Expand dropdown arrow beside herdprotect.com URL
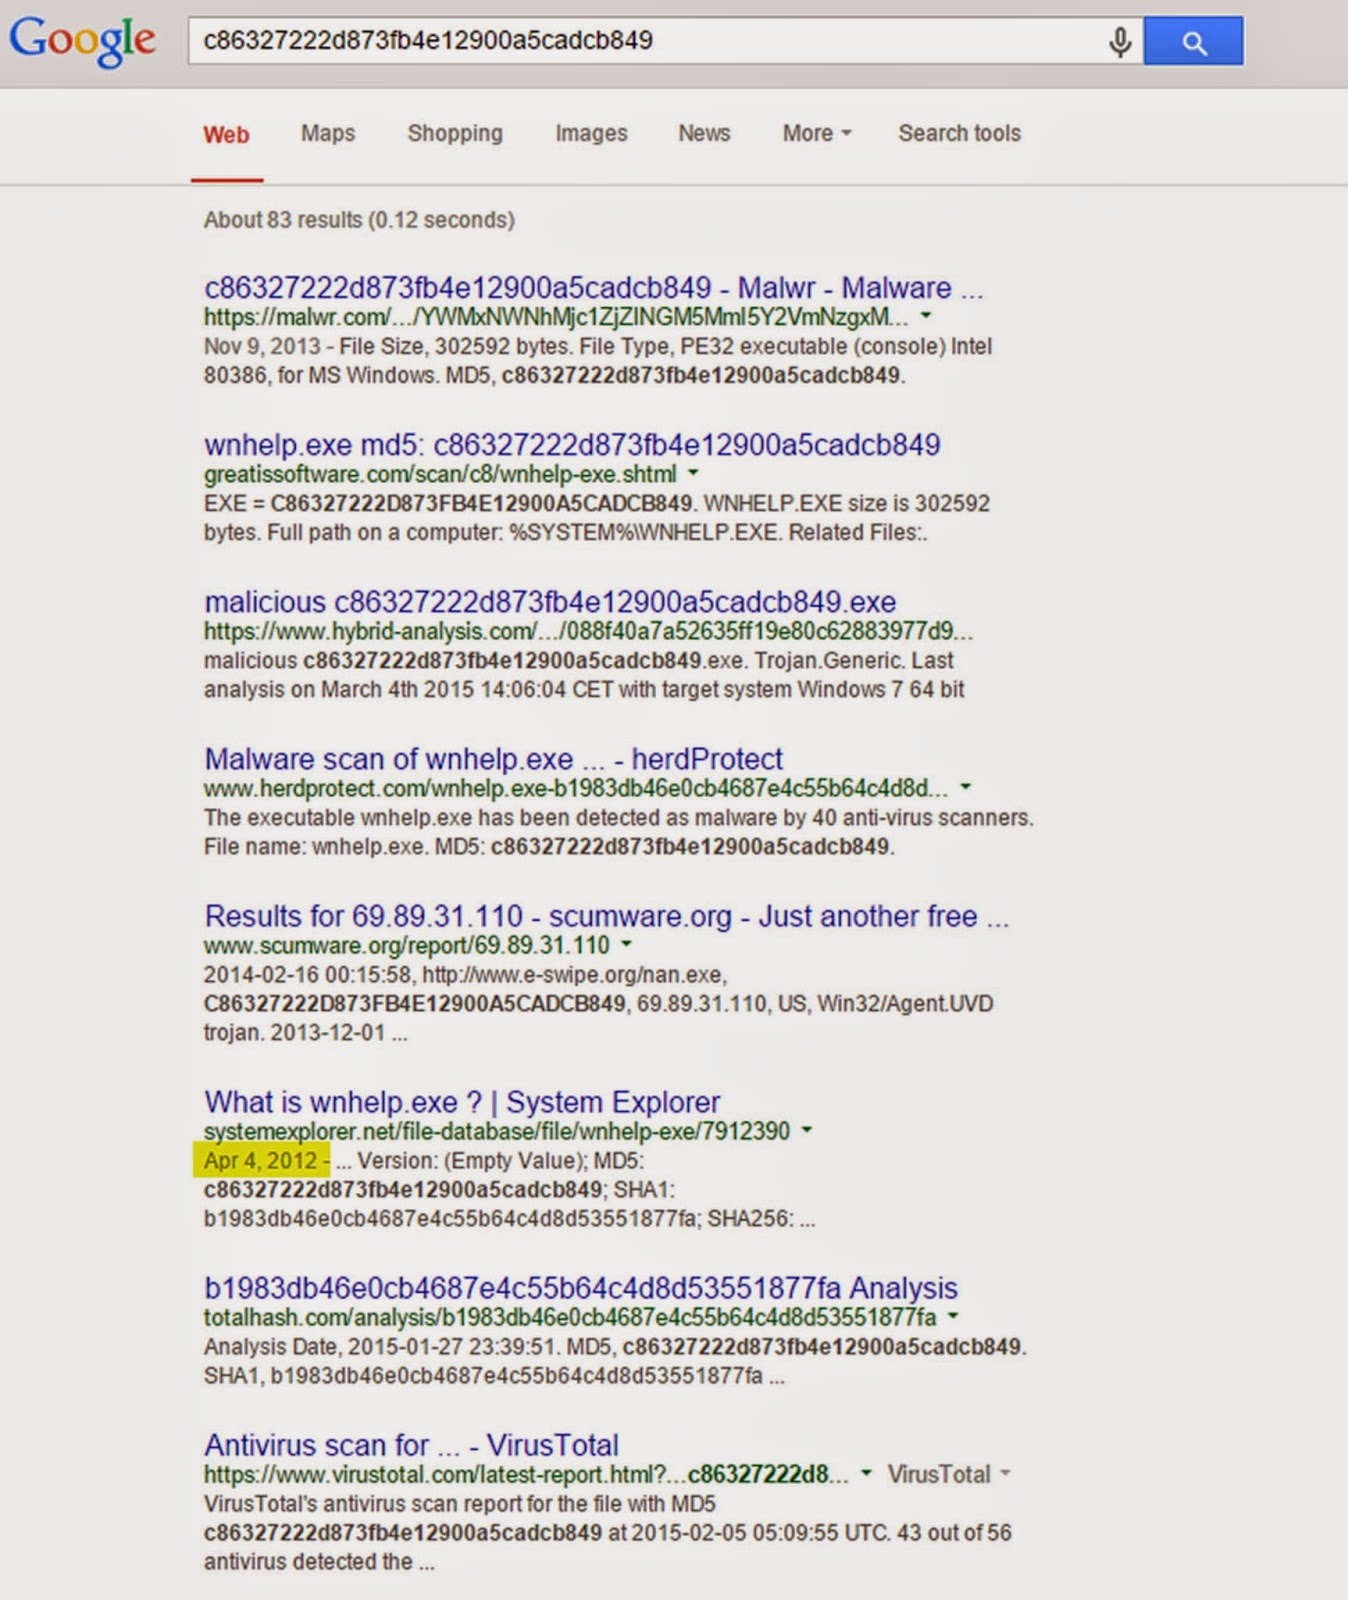Image resolution: width=1348 pixels, height=1600 pixels. pyautogui.click(x=966, y=787)
